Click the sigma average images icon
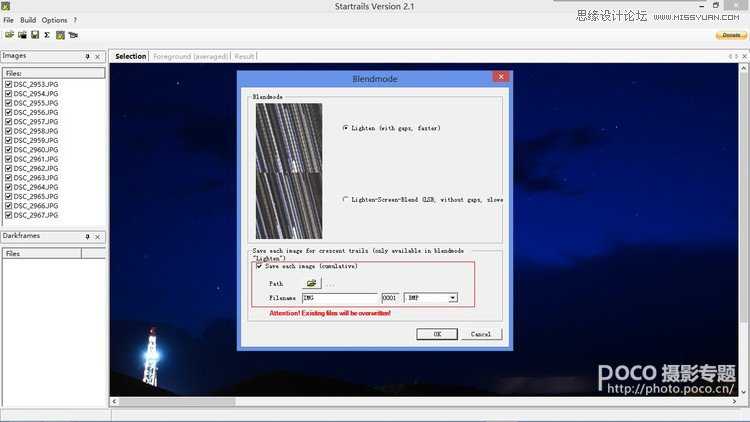The width and height of the screenshot is (750, 422). 47,34
